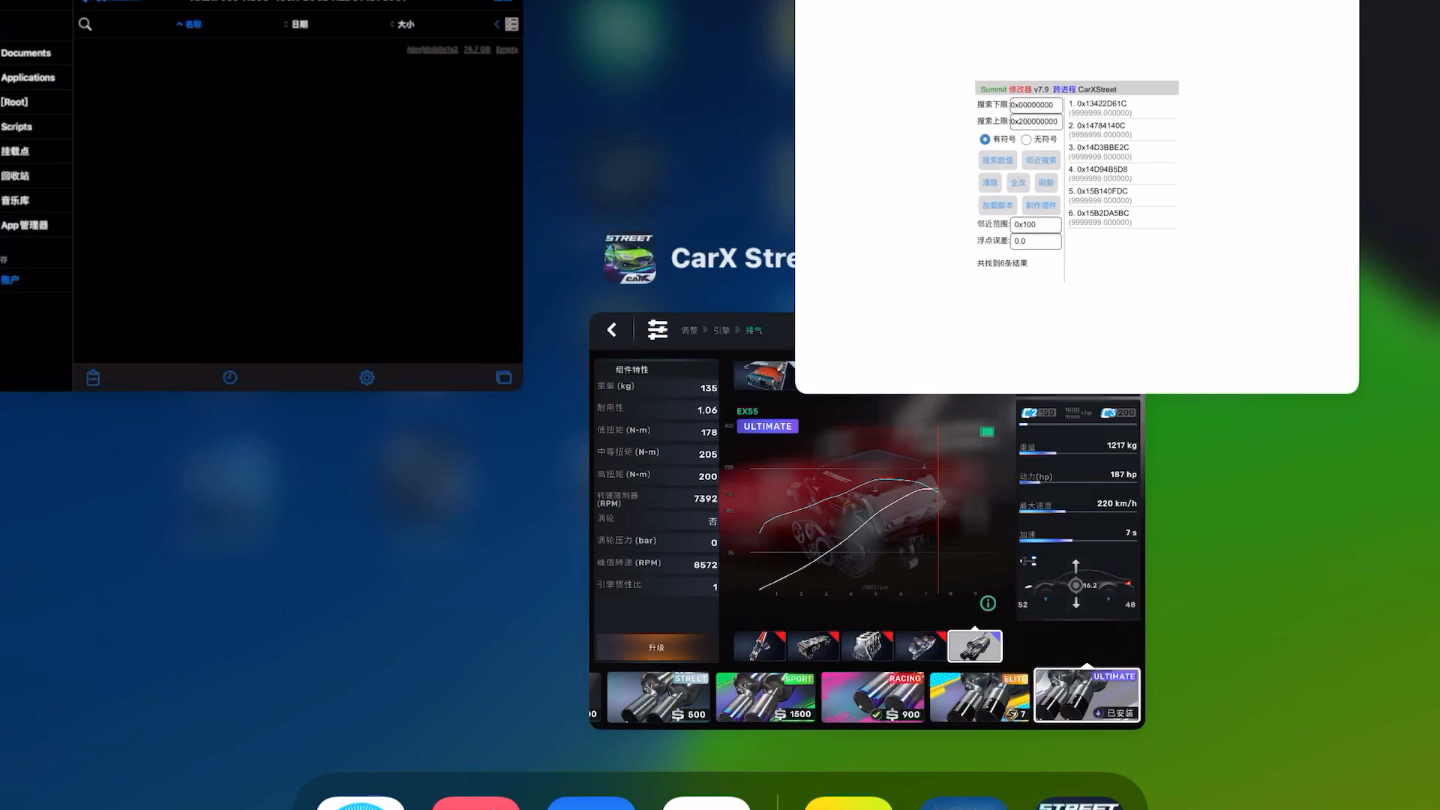Open the file manager settings gear
The image size is (1440, 810).
tap(367, 378)
